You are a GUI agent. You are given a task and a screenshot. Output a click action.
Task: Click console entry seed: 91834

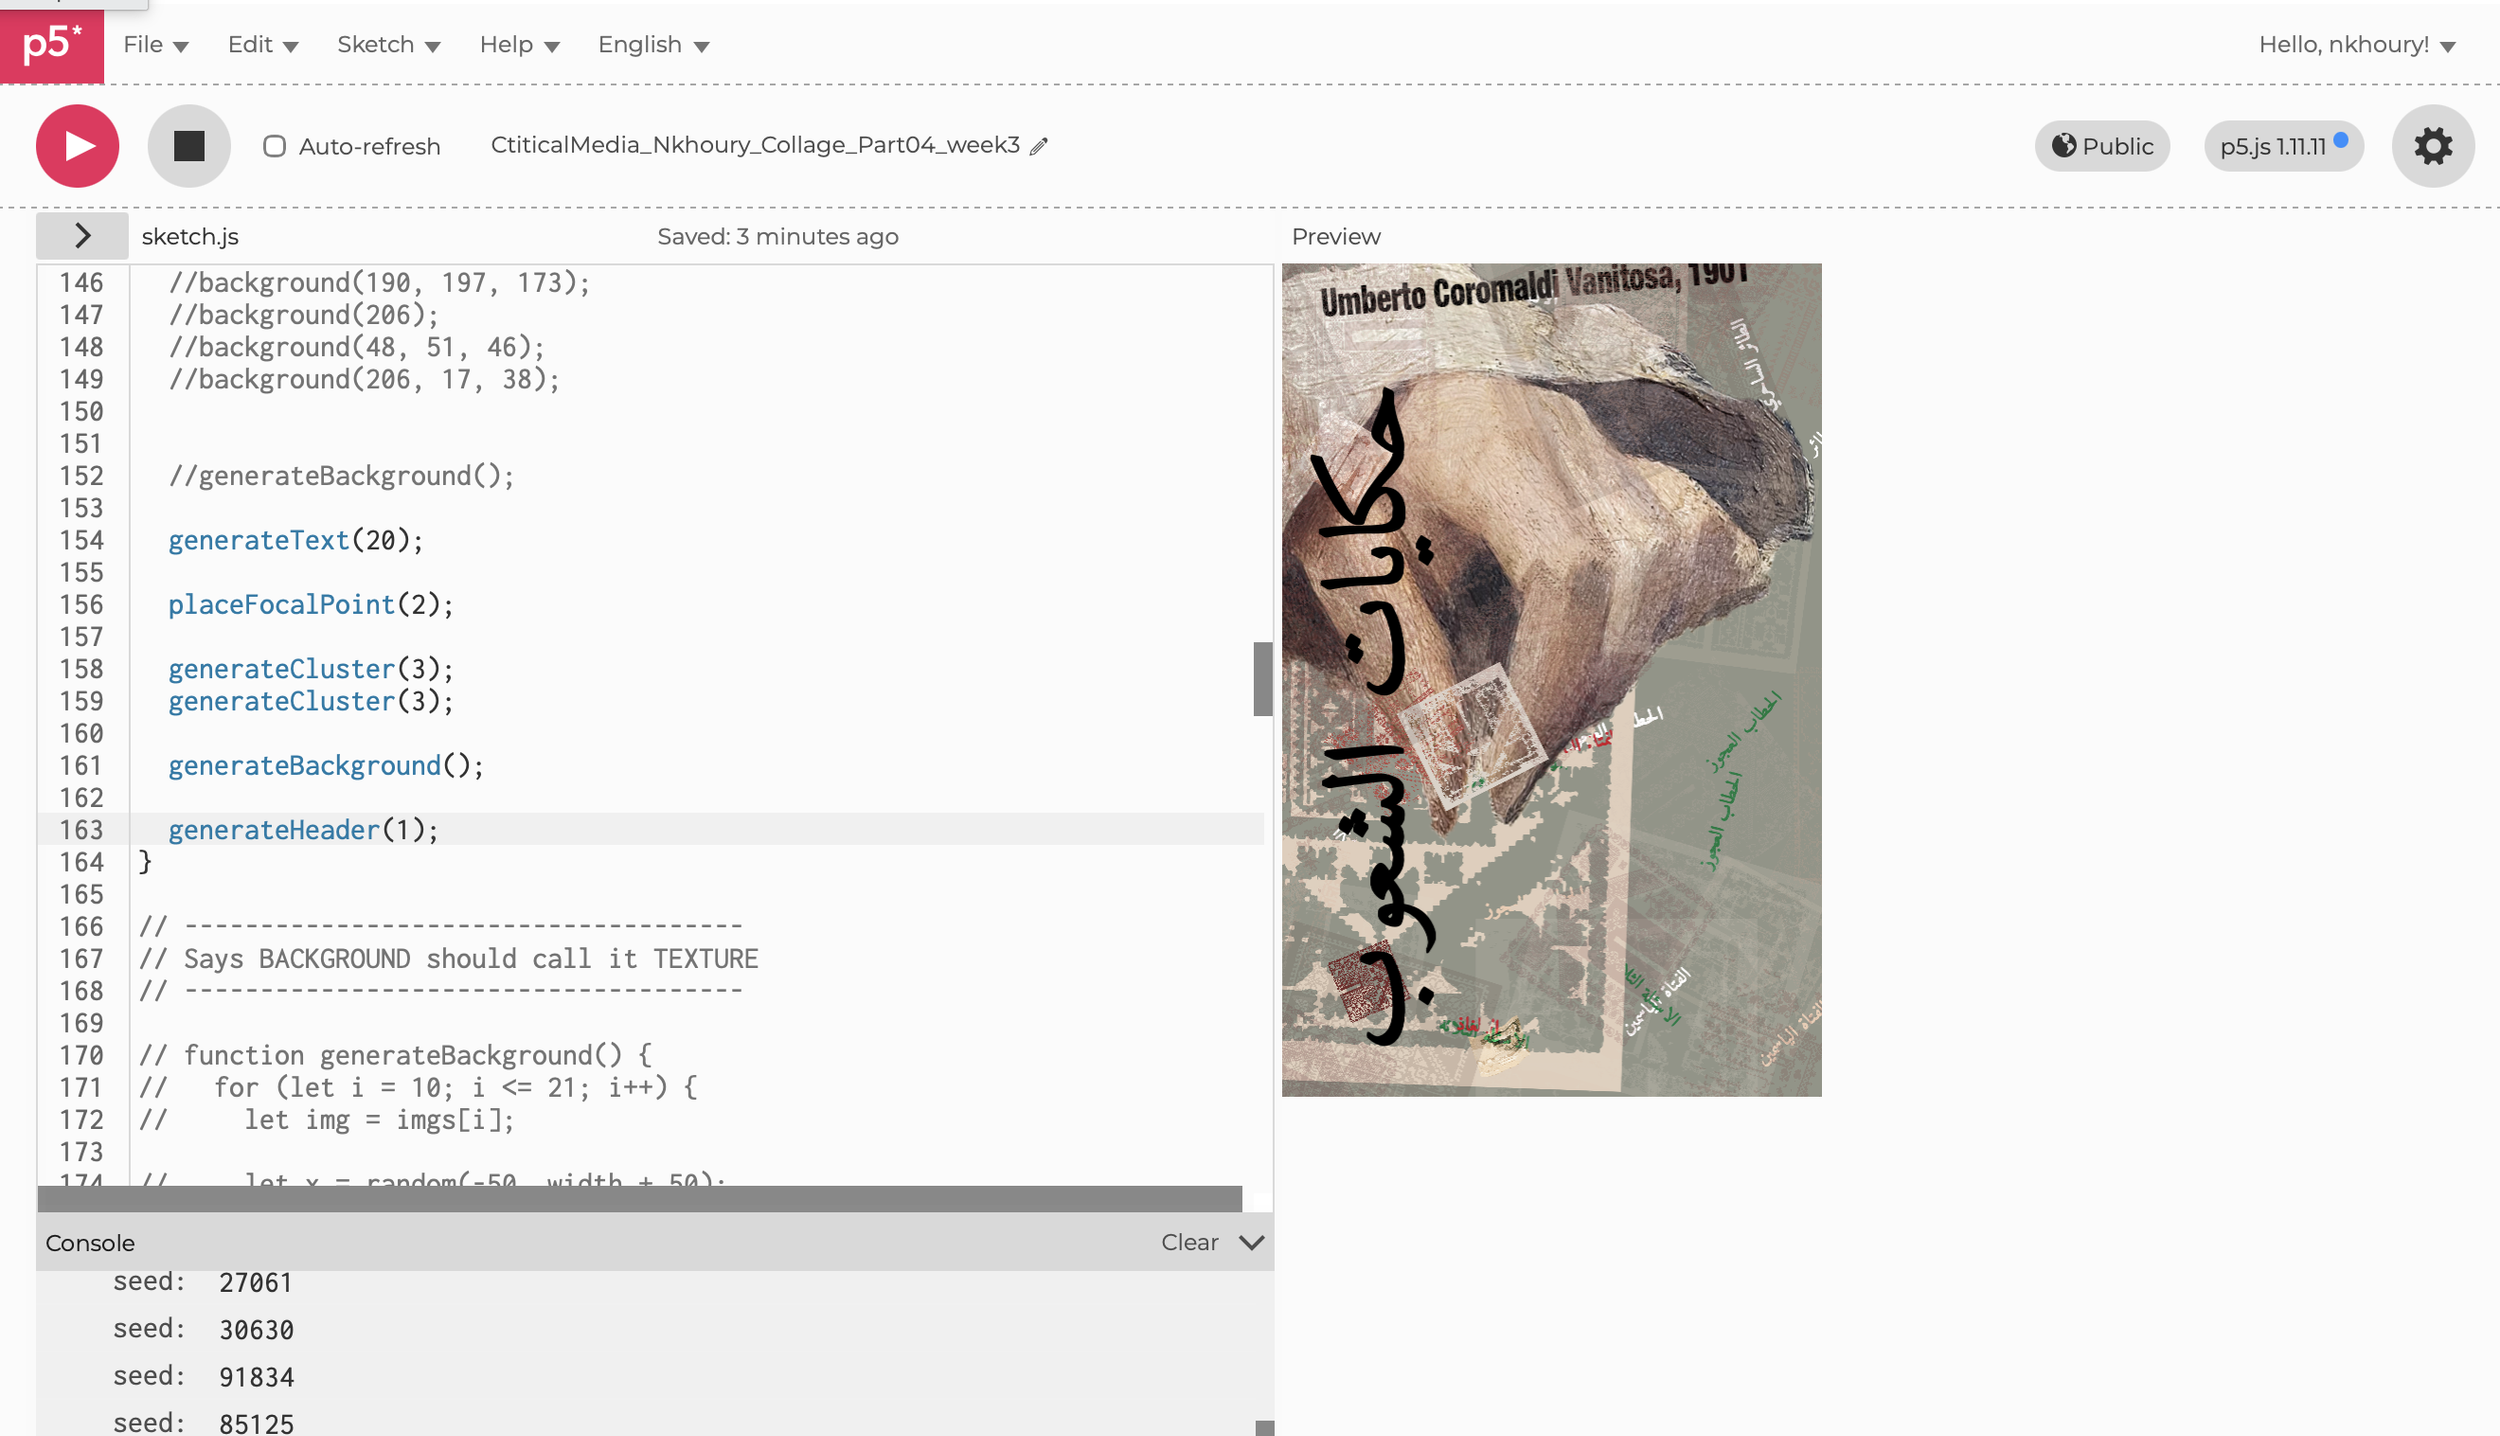tap(203, 1376)
